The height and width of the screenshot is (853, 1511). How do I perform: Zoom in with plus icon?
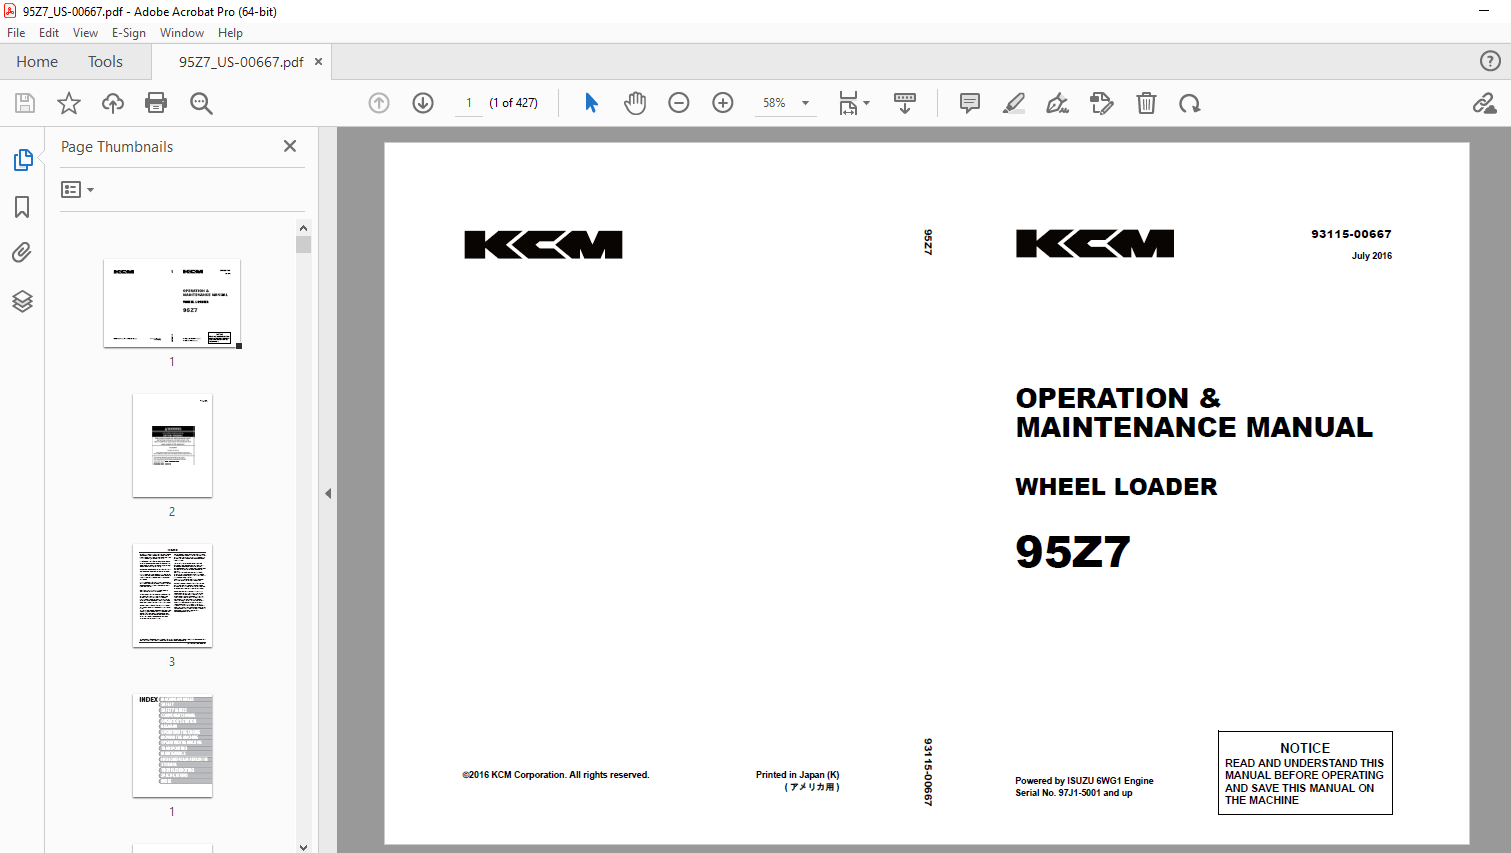(x=723, y=103)
